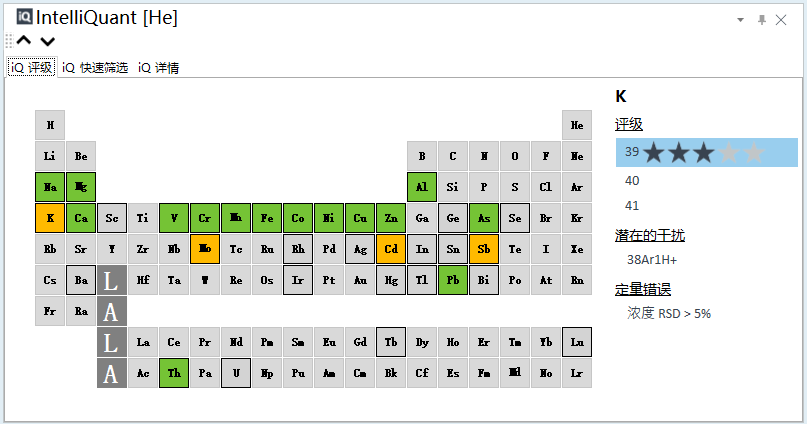Image resolution: width=807 pixels, height=424 pixels.
Task: Select the orange Cd element cell
Action: click(391, 249)
